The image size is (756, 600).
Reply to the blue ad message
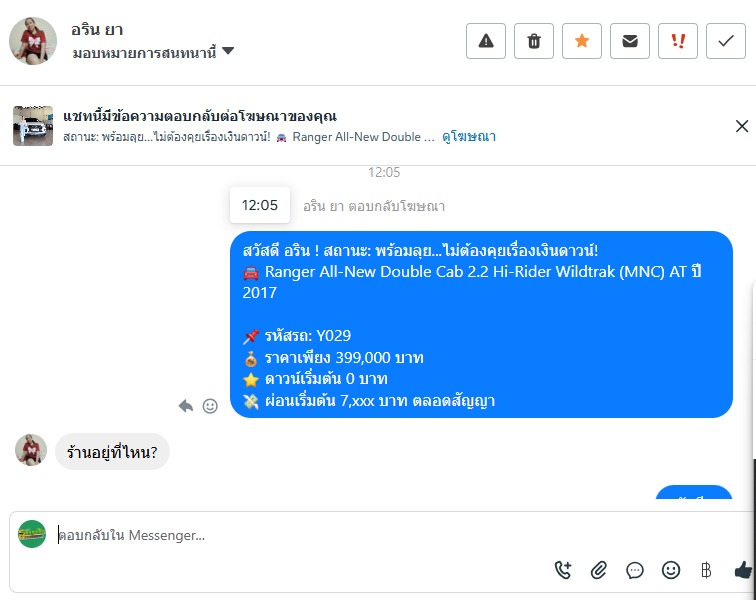point(186,406)
